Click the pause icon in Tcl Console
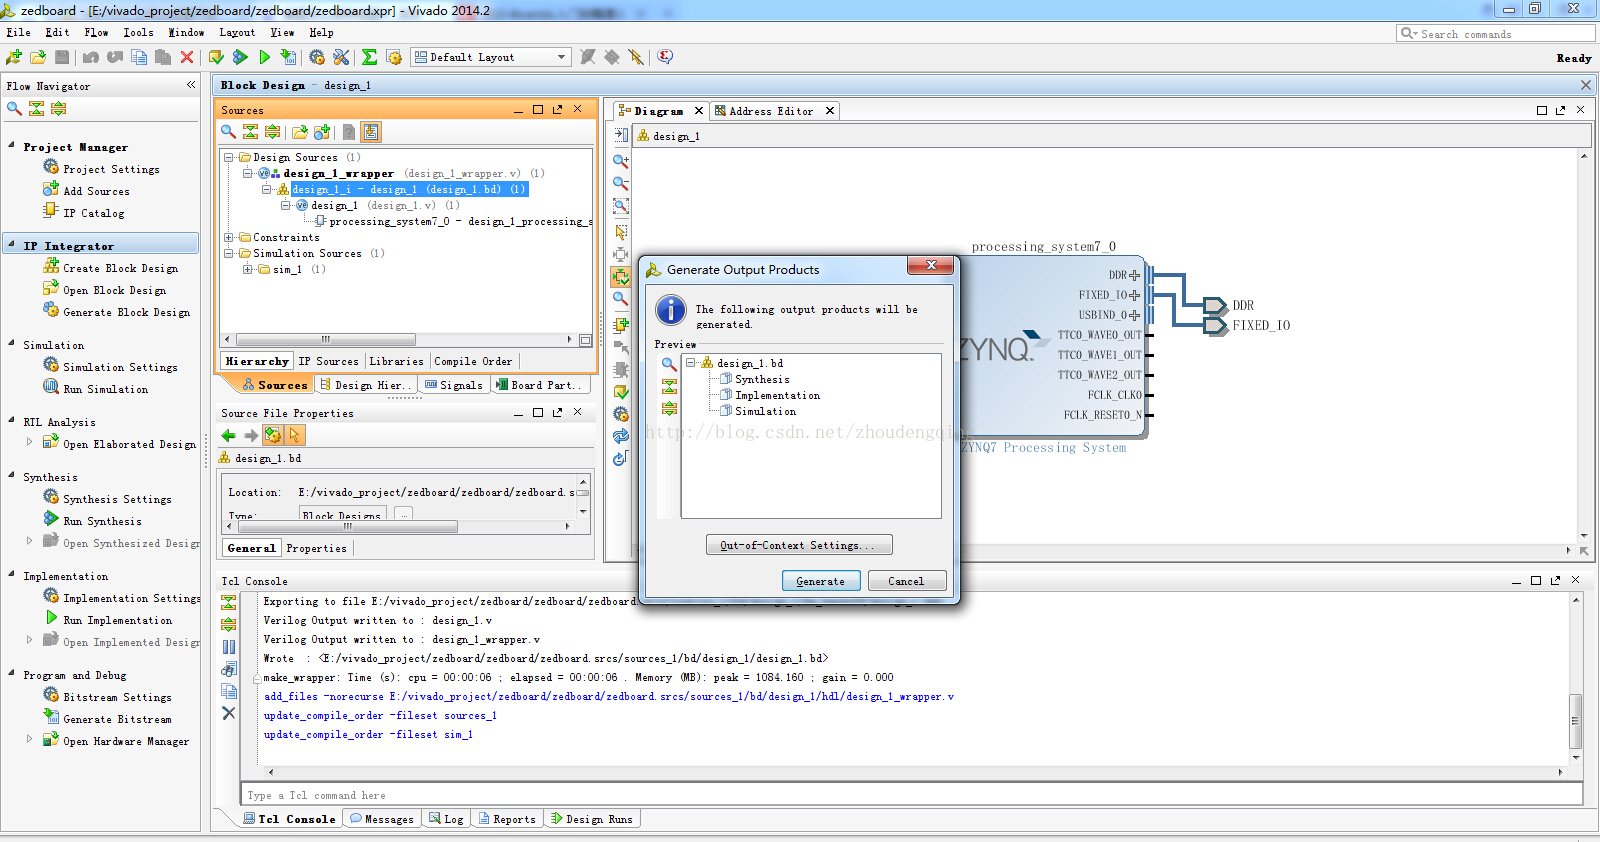The height and width of the screenshot is (842, 1600). [229, 647]
